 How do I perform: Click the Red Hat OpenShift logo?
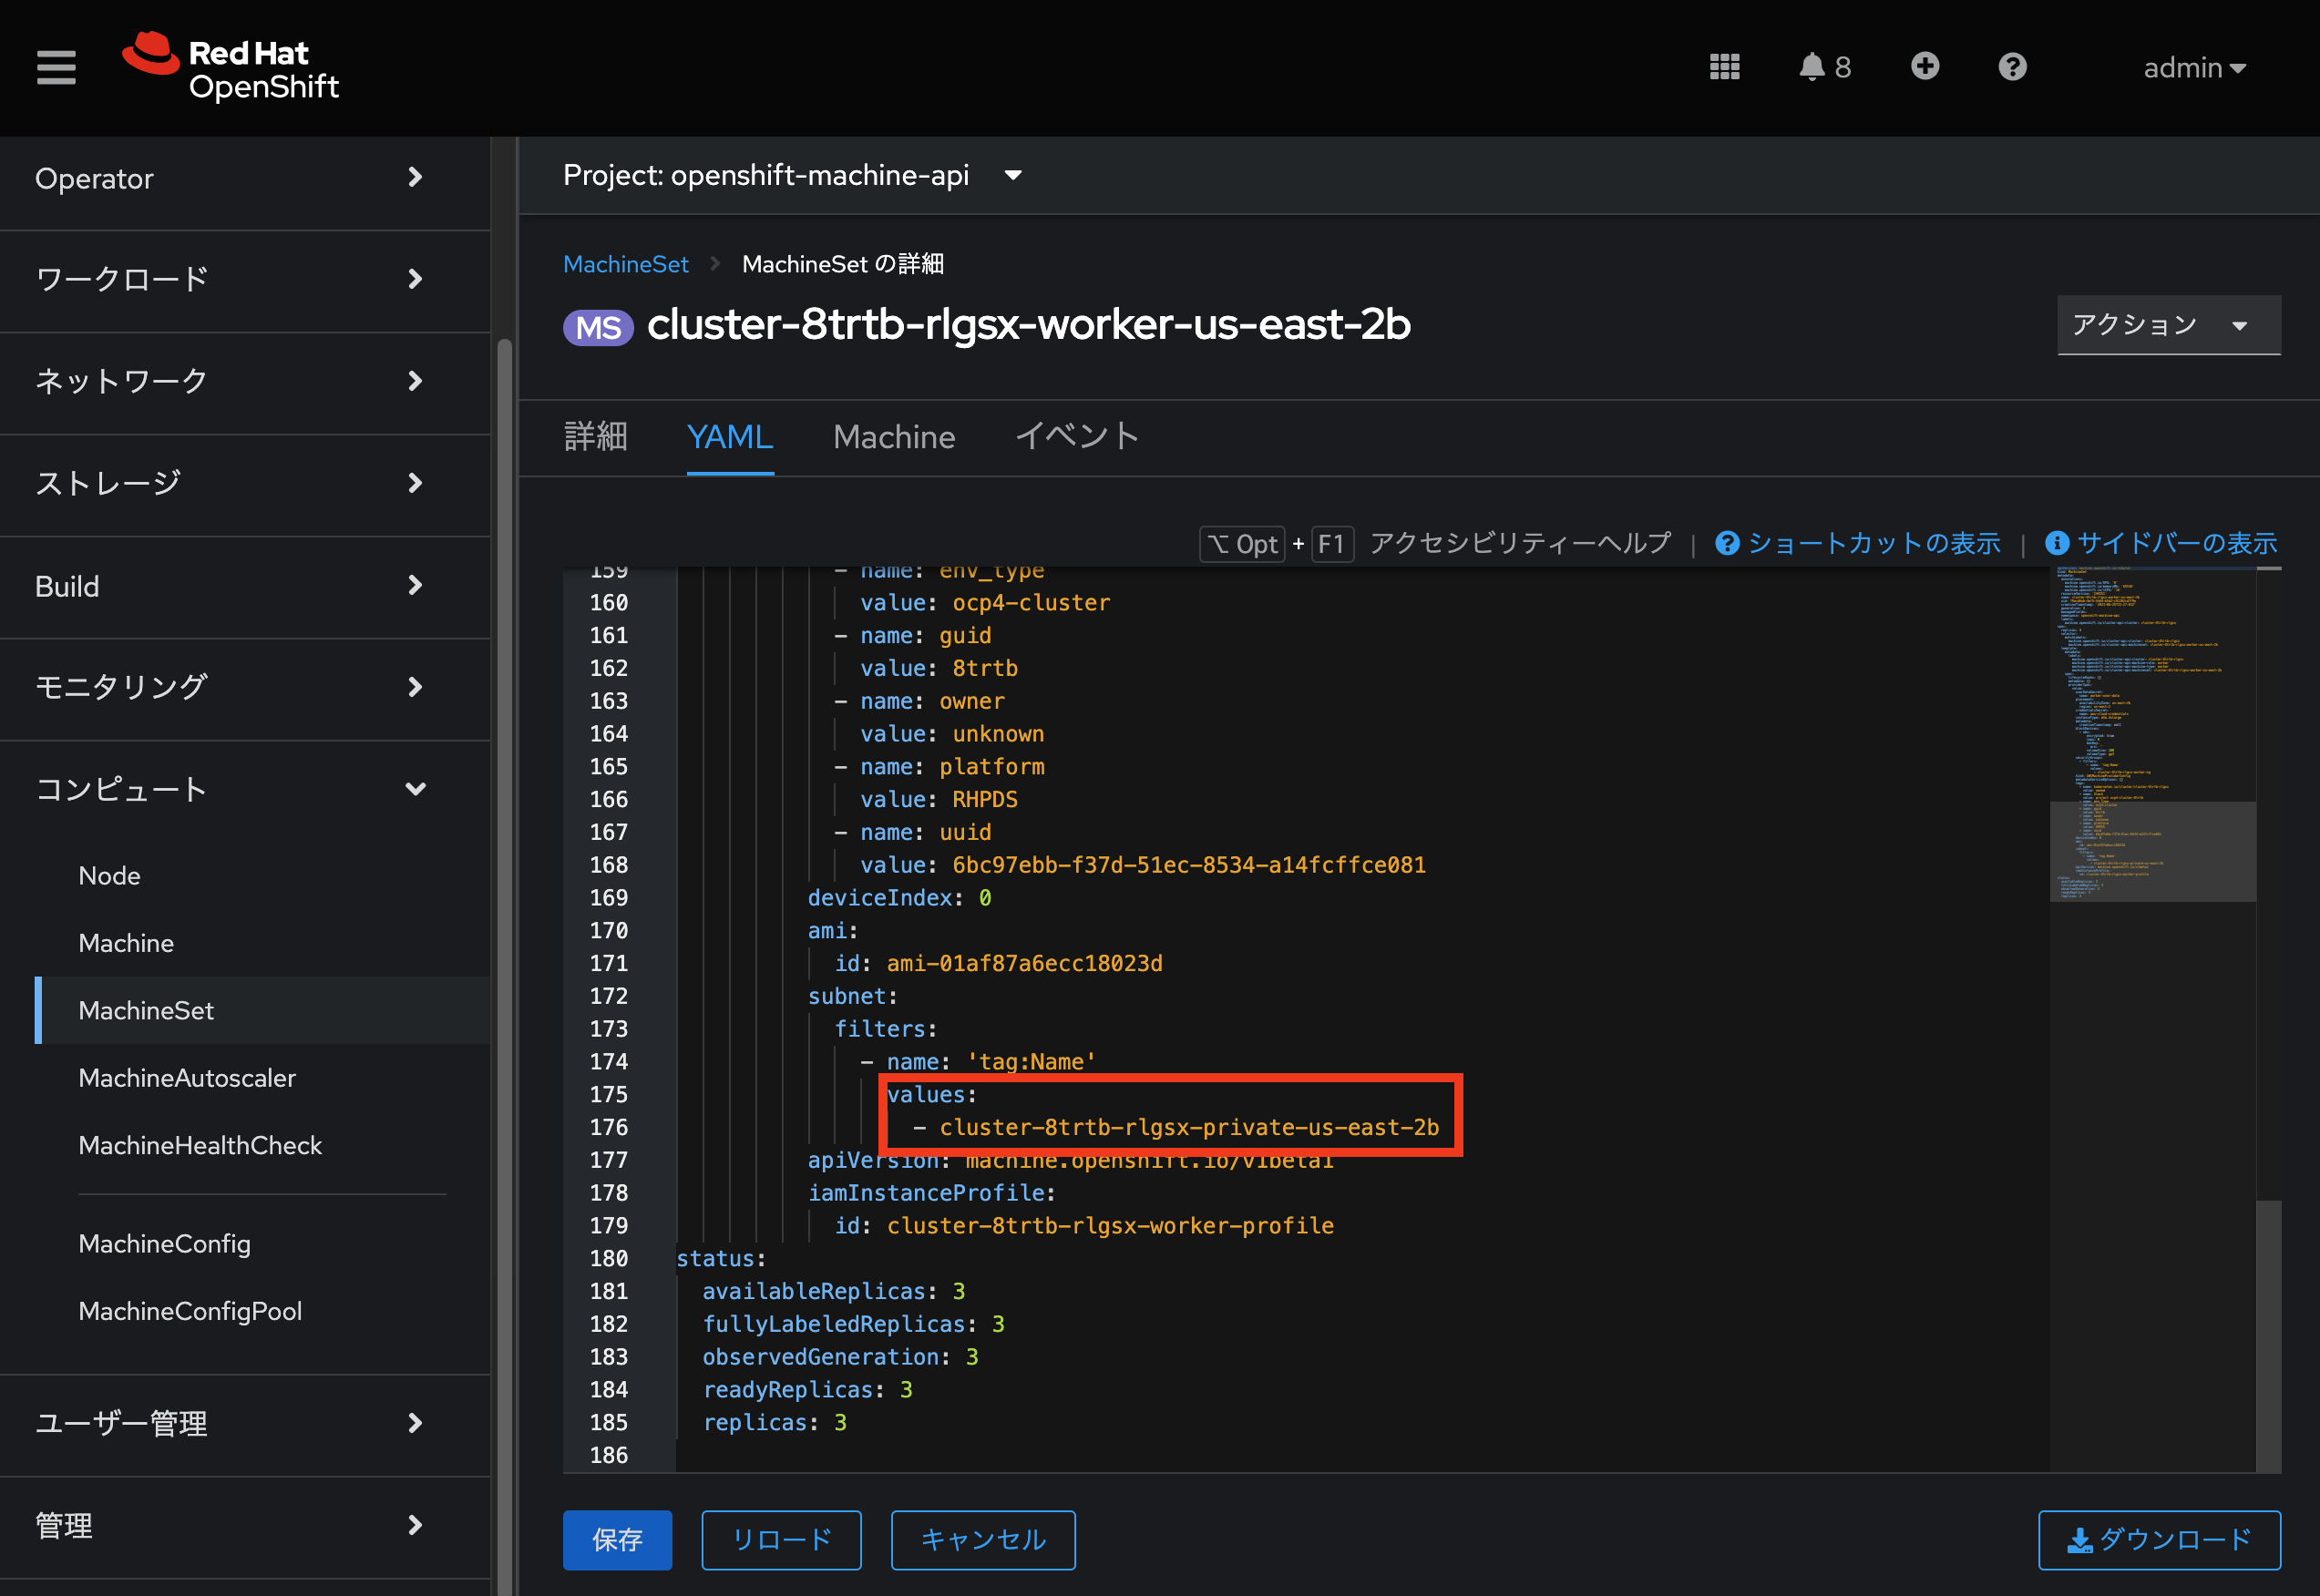(231, 67)
